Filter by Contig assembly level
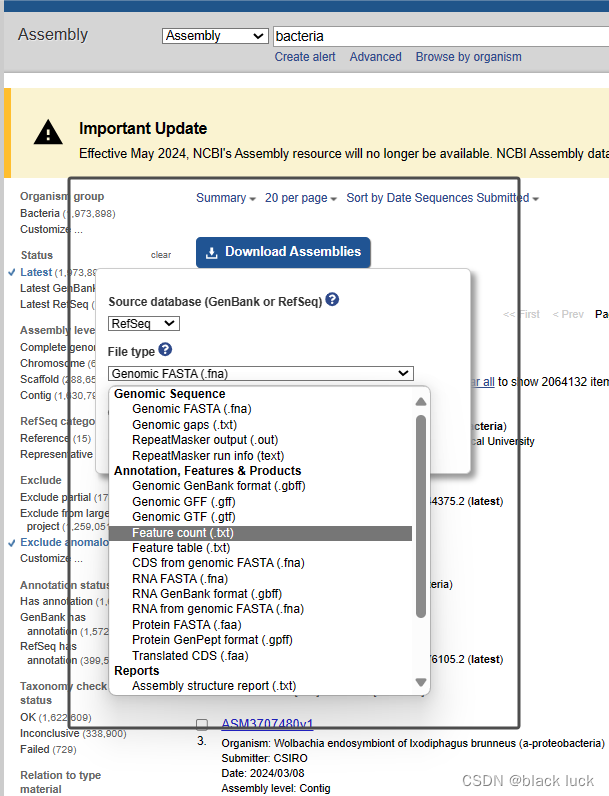The width and height of the screenshot is (609, 796). [x=36, y=395]
